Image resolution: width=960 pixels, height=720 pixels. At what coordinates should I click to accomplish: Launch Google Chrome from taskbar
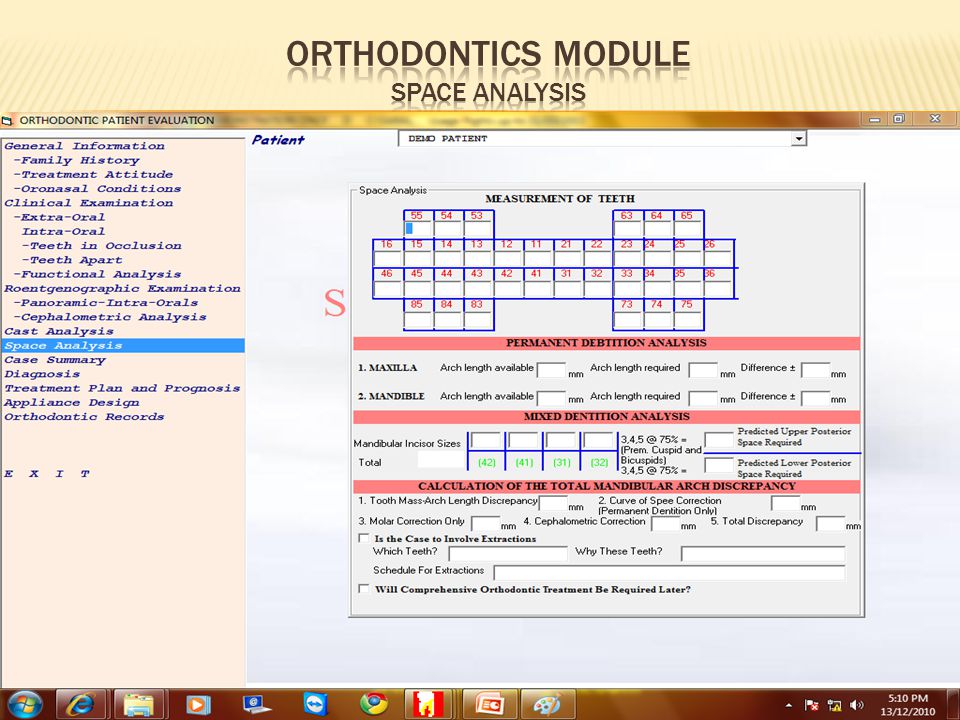374,704
